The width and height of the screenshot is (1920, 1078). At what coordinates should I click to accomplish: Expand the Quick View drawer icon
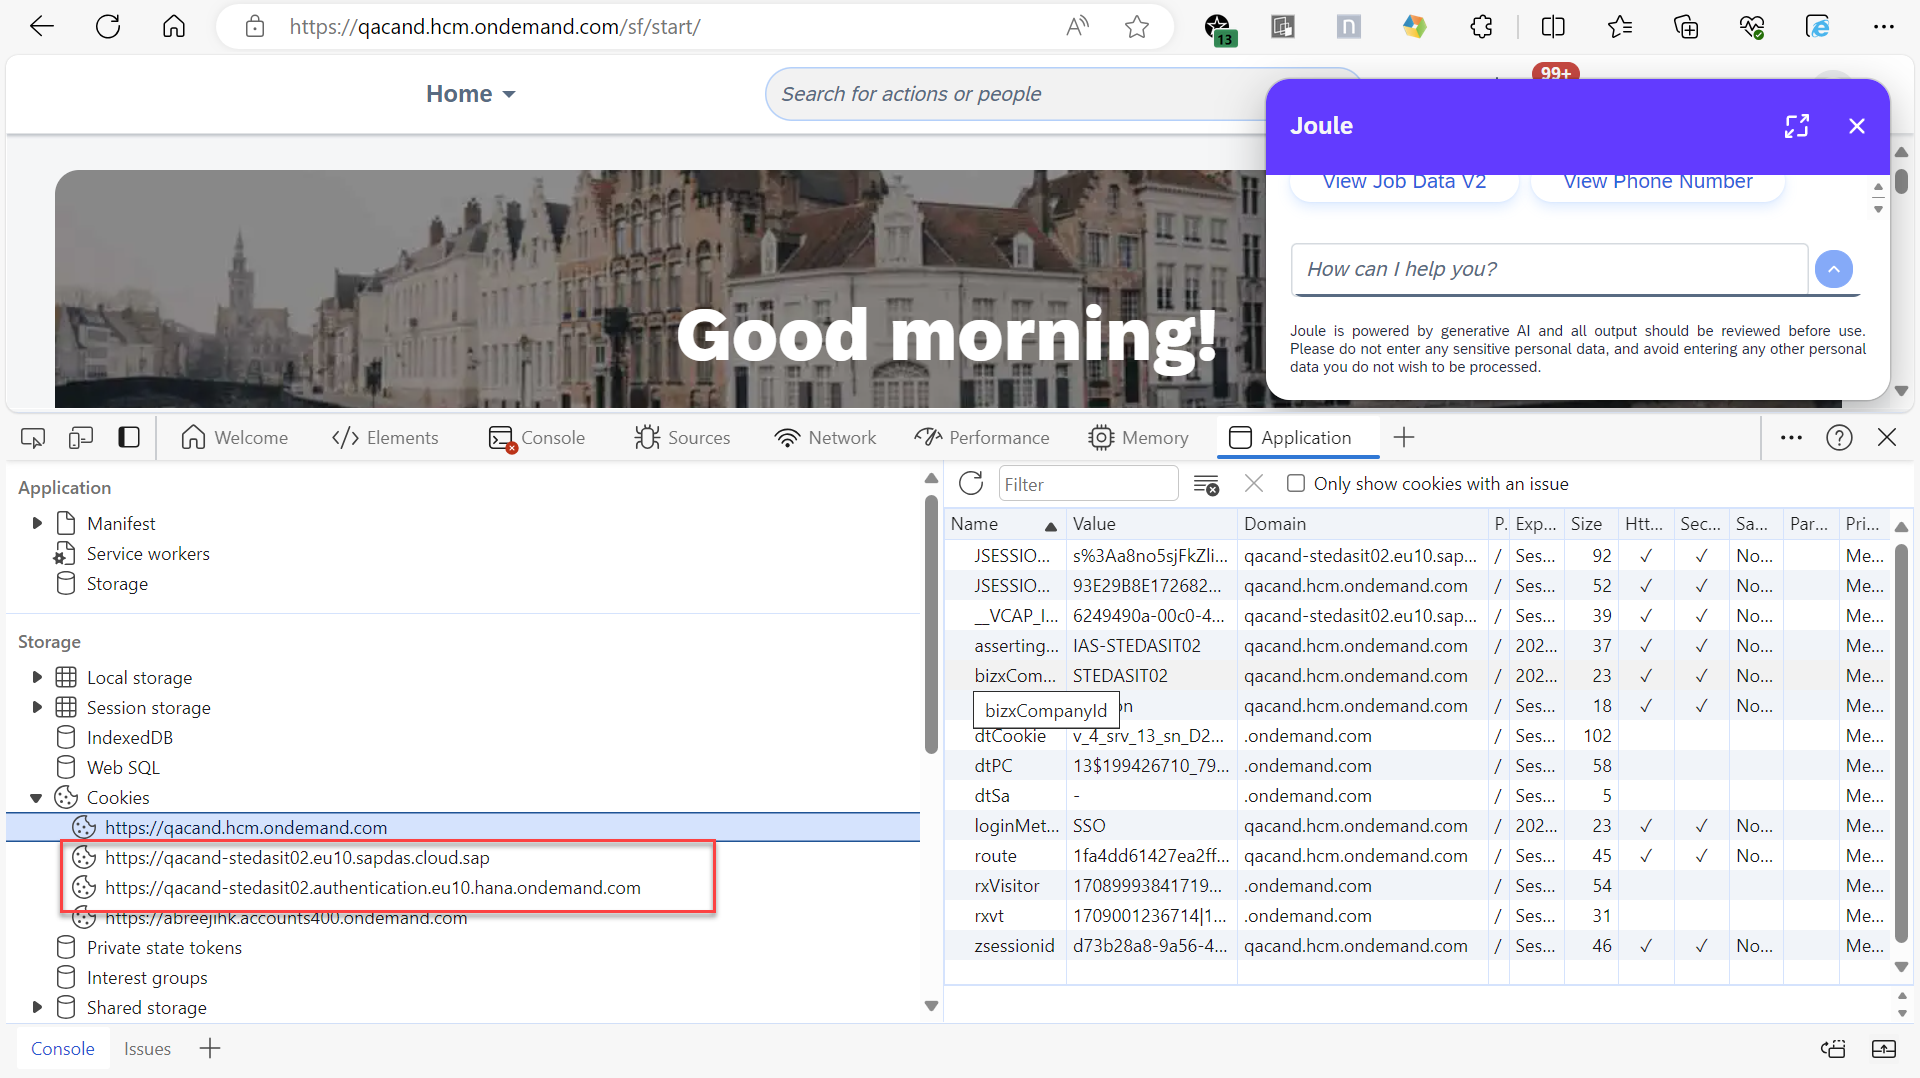pos(1884,1049)
